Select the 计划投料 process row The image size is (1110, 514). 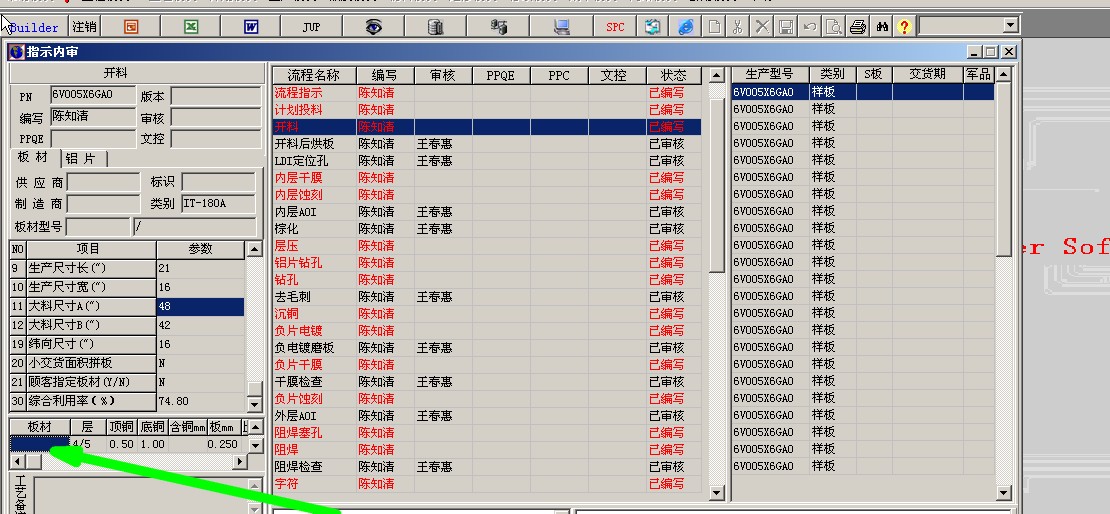[x=487, y=110]
